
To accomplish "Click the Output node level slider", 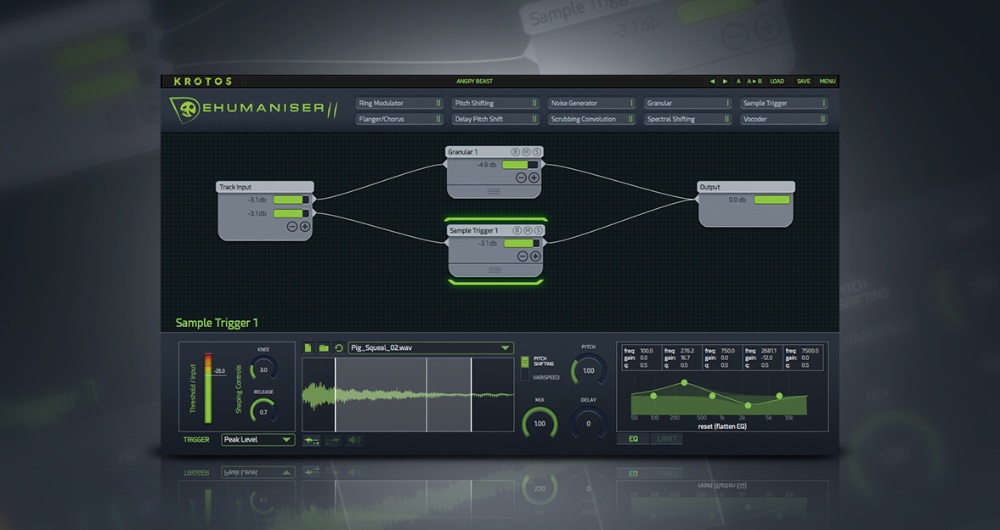I will coord(771,200).
